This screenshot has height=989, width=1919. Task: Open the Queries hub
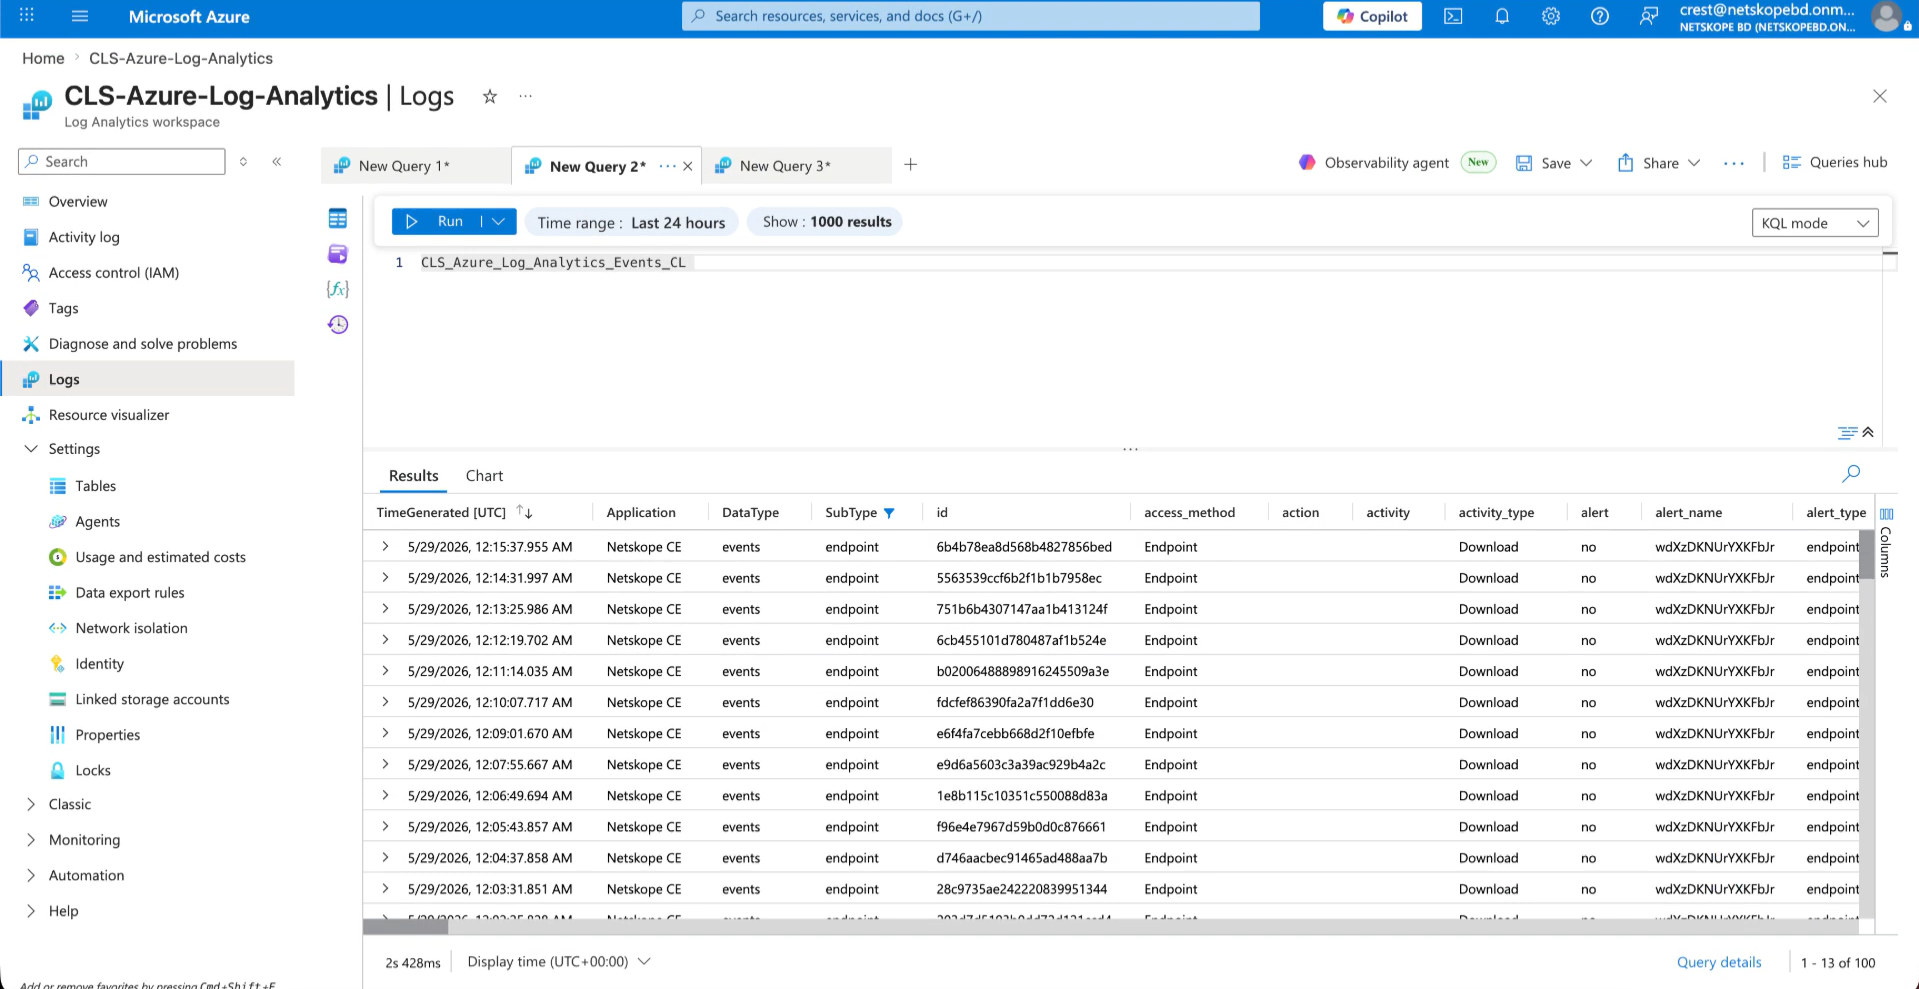coord(1835,162)
